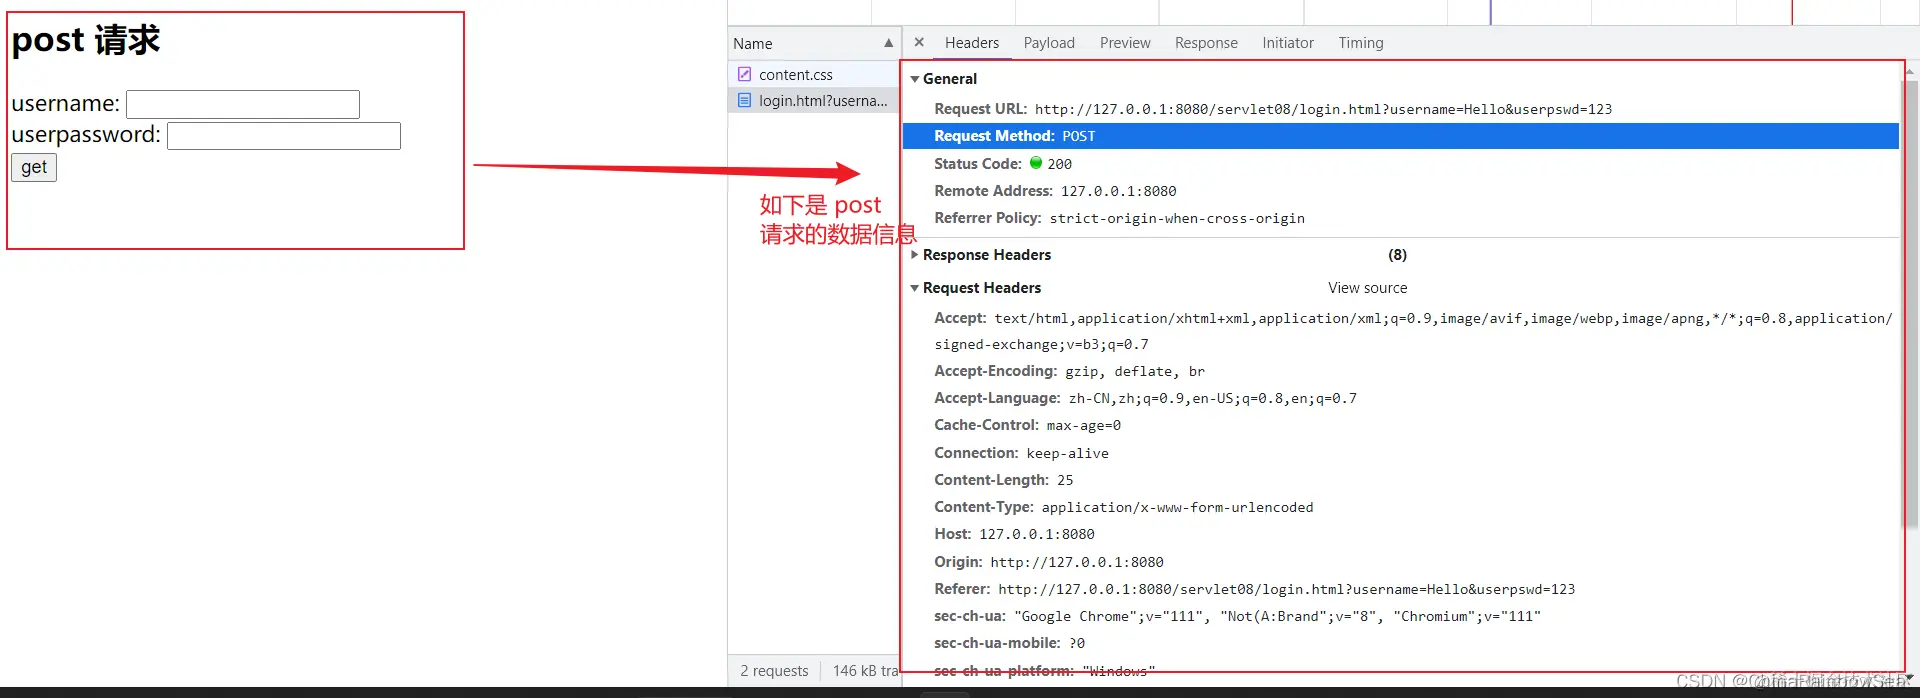
Task: Click the Accept header row
Action: [1400, 331]
